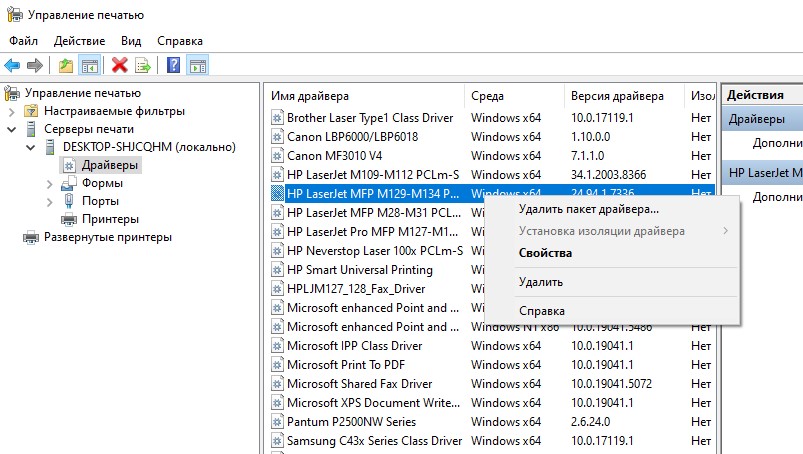Click Дополнительные действия under Драйверы

777,143
